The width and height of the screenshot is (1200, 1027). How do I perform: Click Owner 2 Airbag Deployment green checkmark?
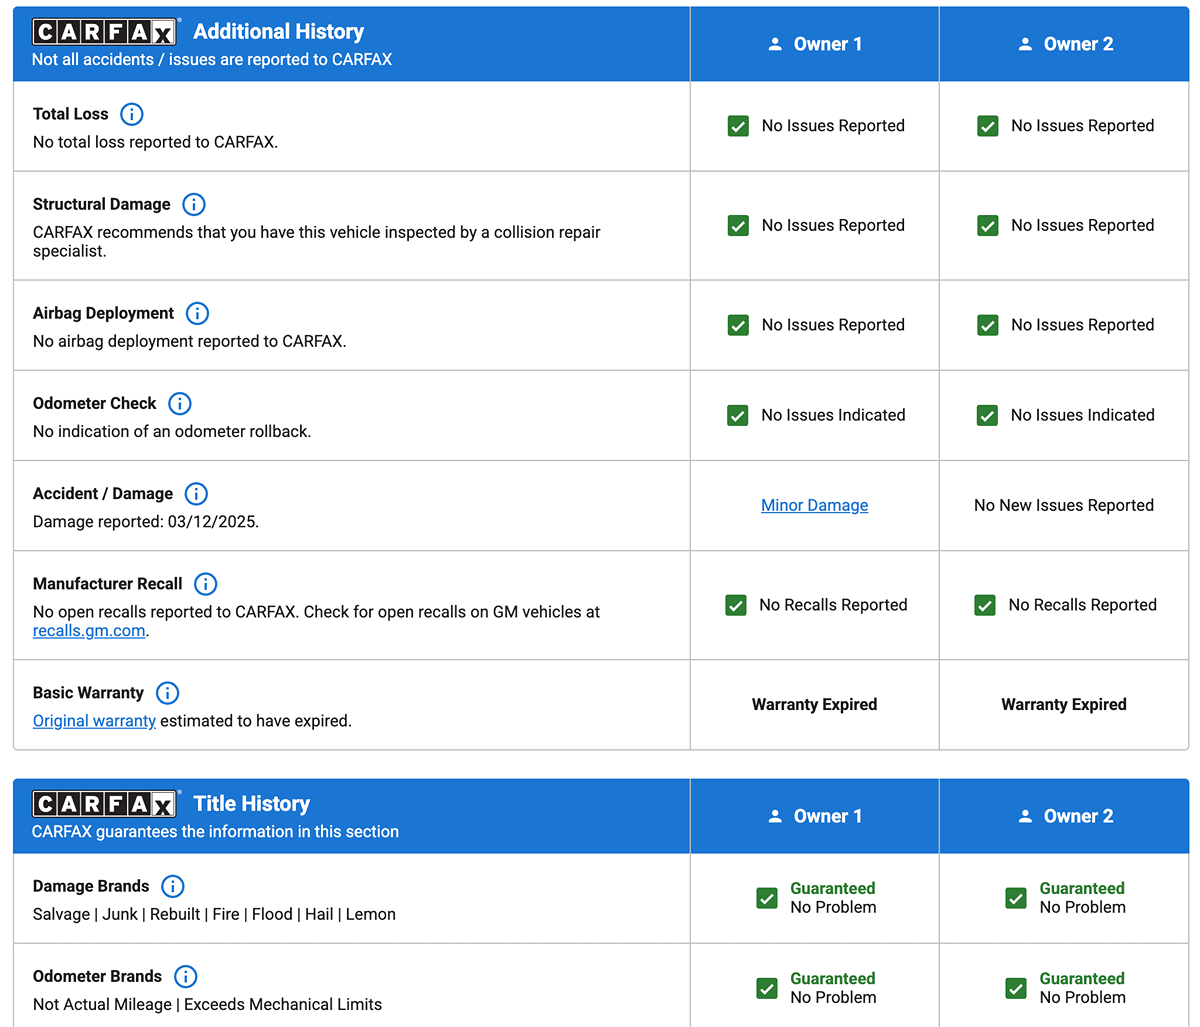click(x=987, y=325)
